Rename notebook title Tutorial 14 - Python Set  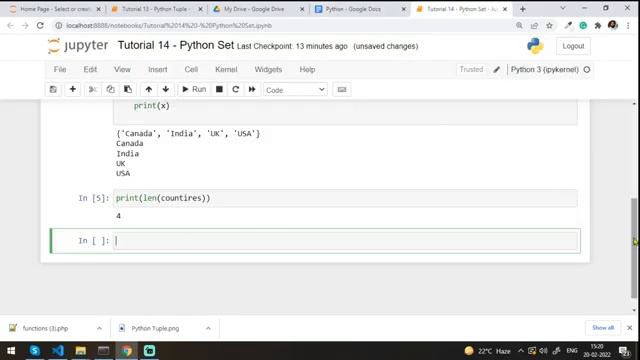pyautogui.click(x=176, y=45)
